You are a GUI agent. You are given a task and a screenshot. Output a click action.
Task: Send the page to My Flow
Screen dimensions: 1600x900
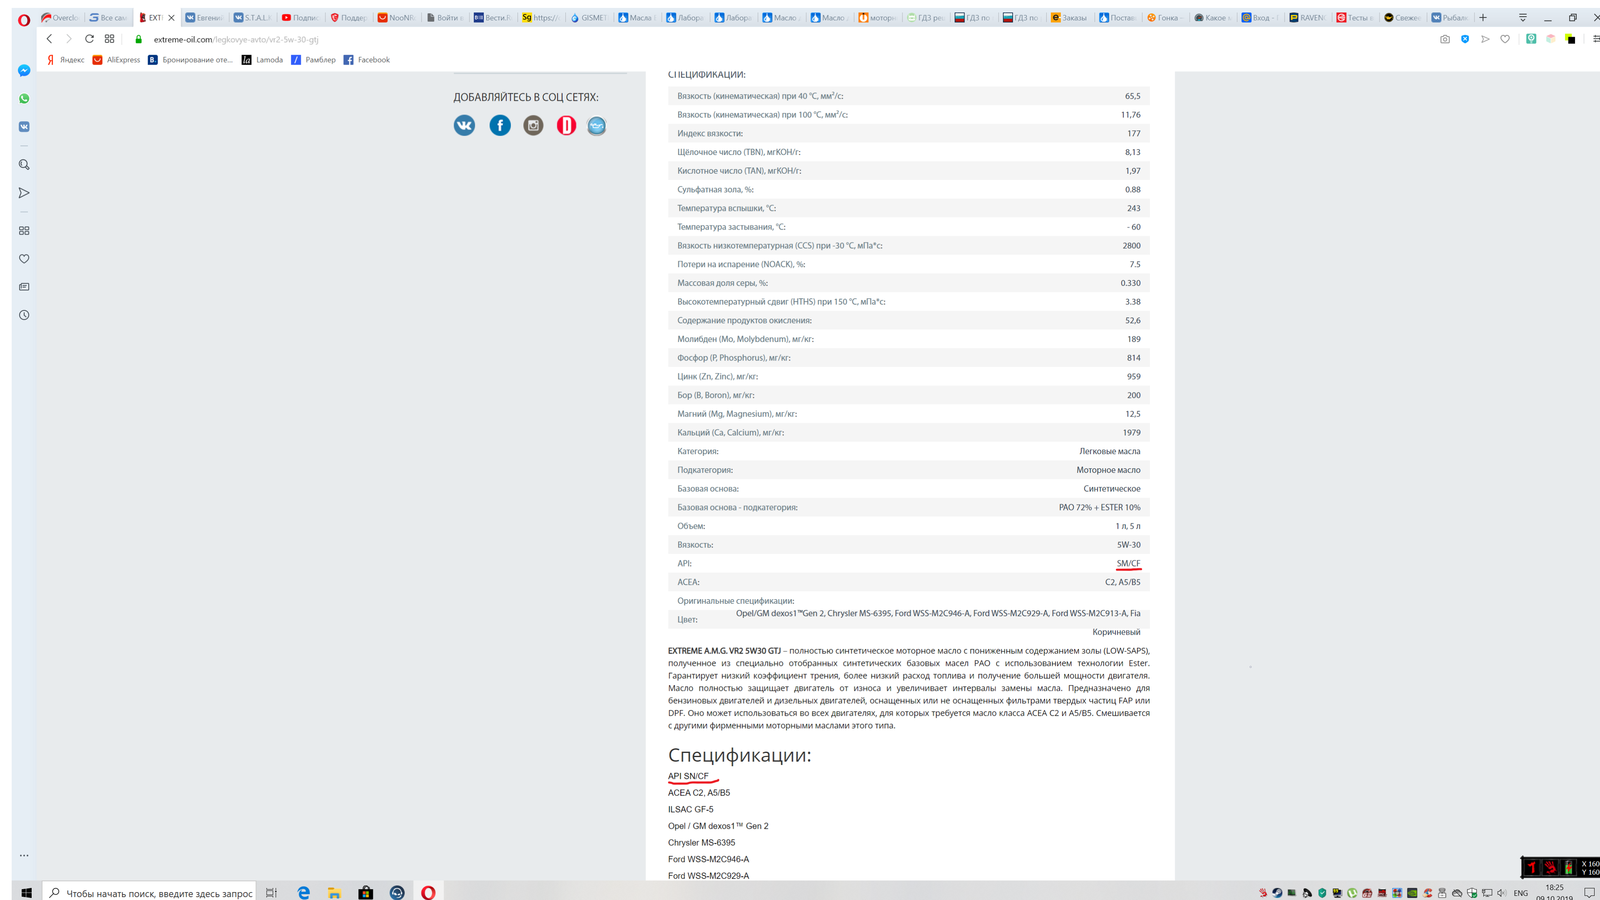pyautogui.click(x=1485, y=39)
